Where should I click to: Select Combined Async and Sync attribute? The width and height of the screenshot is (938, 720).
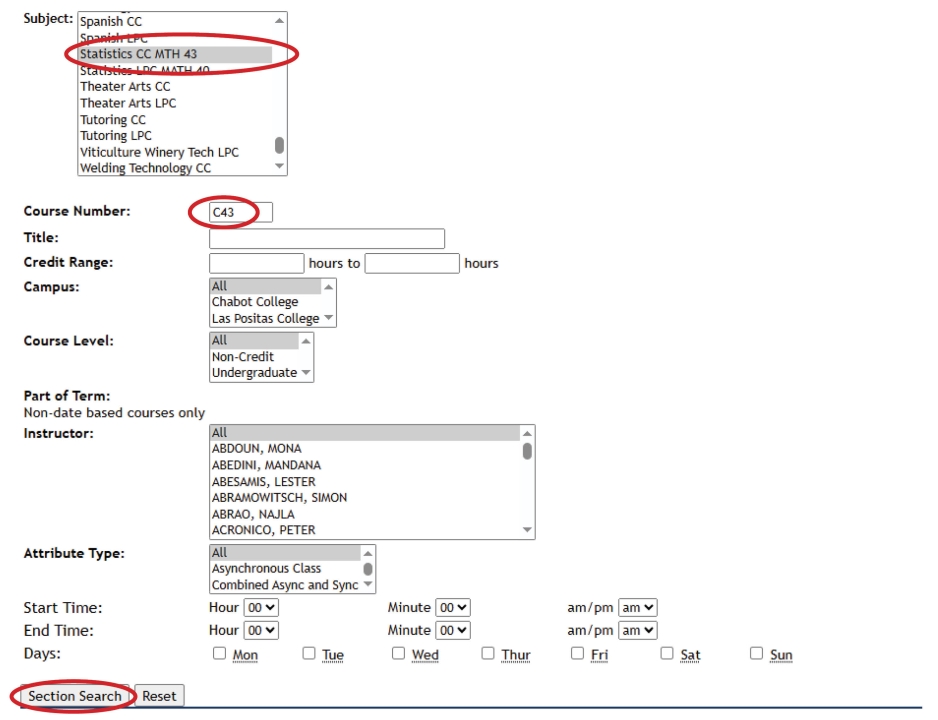coord(286,585)
